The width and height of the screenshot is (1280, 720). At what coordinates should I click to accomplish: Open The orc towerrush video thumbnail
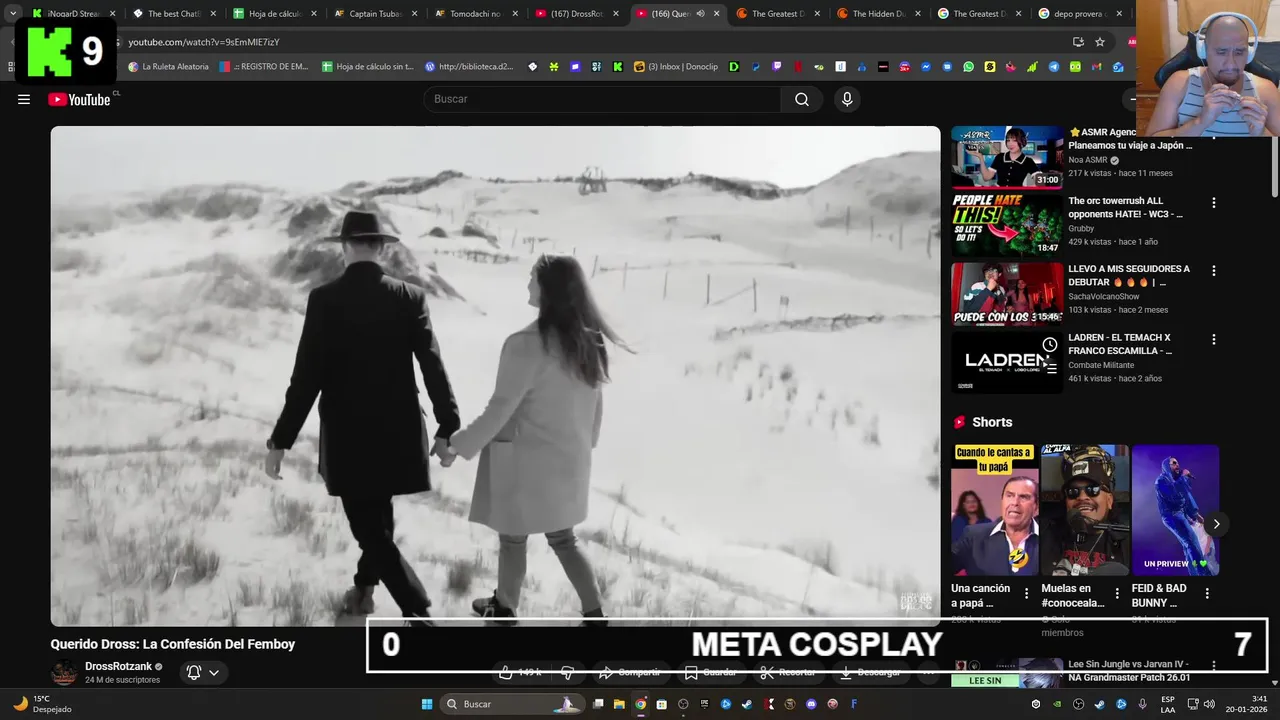coord(1007,225)
